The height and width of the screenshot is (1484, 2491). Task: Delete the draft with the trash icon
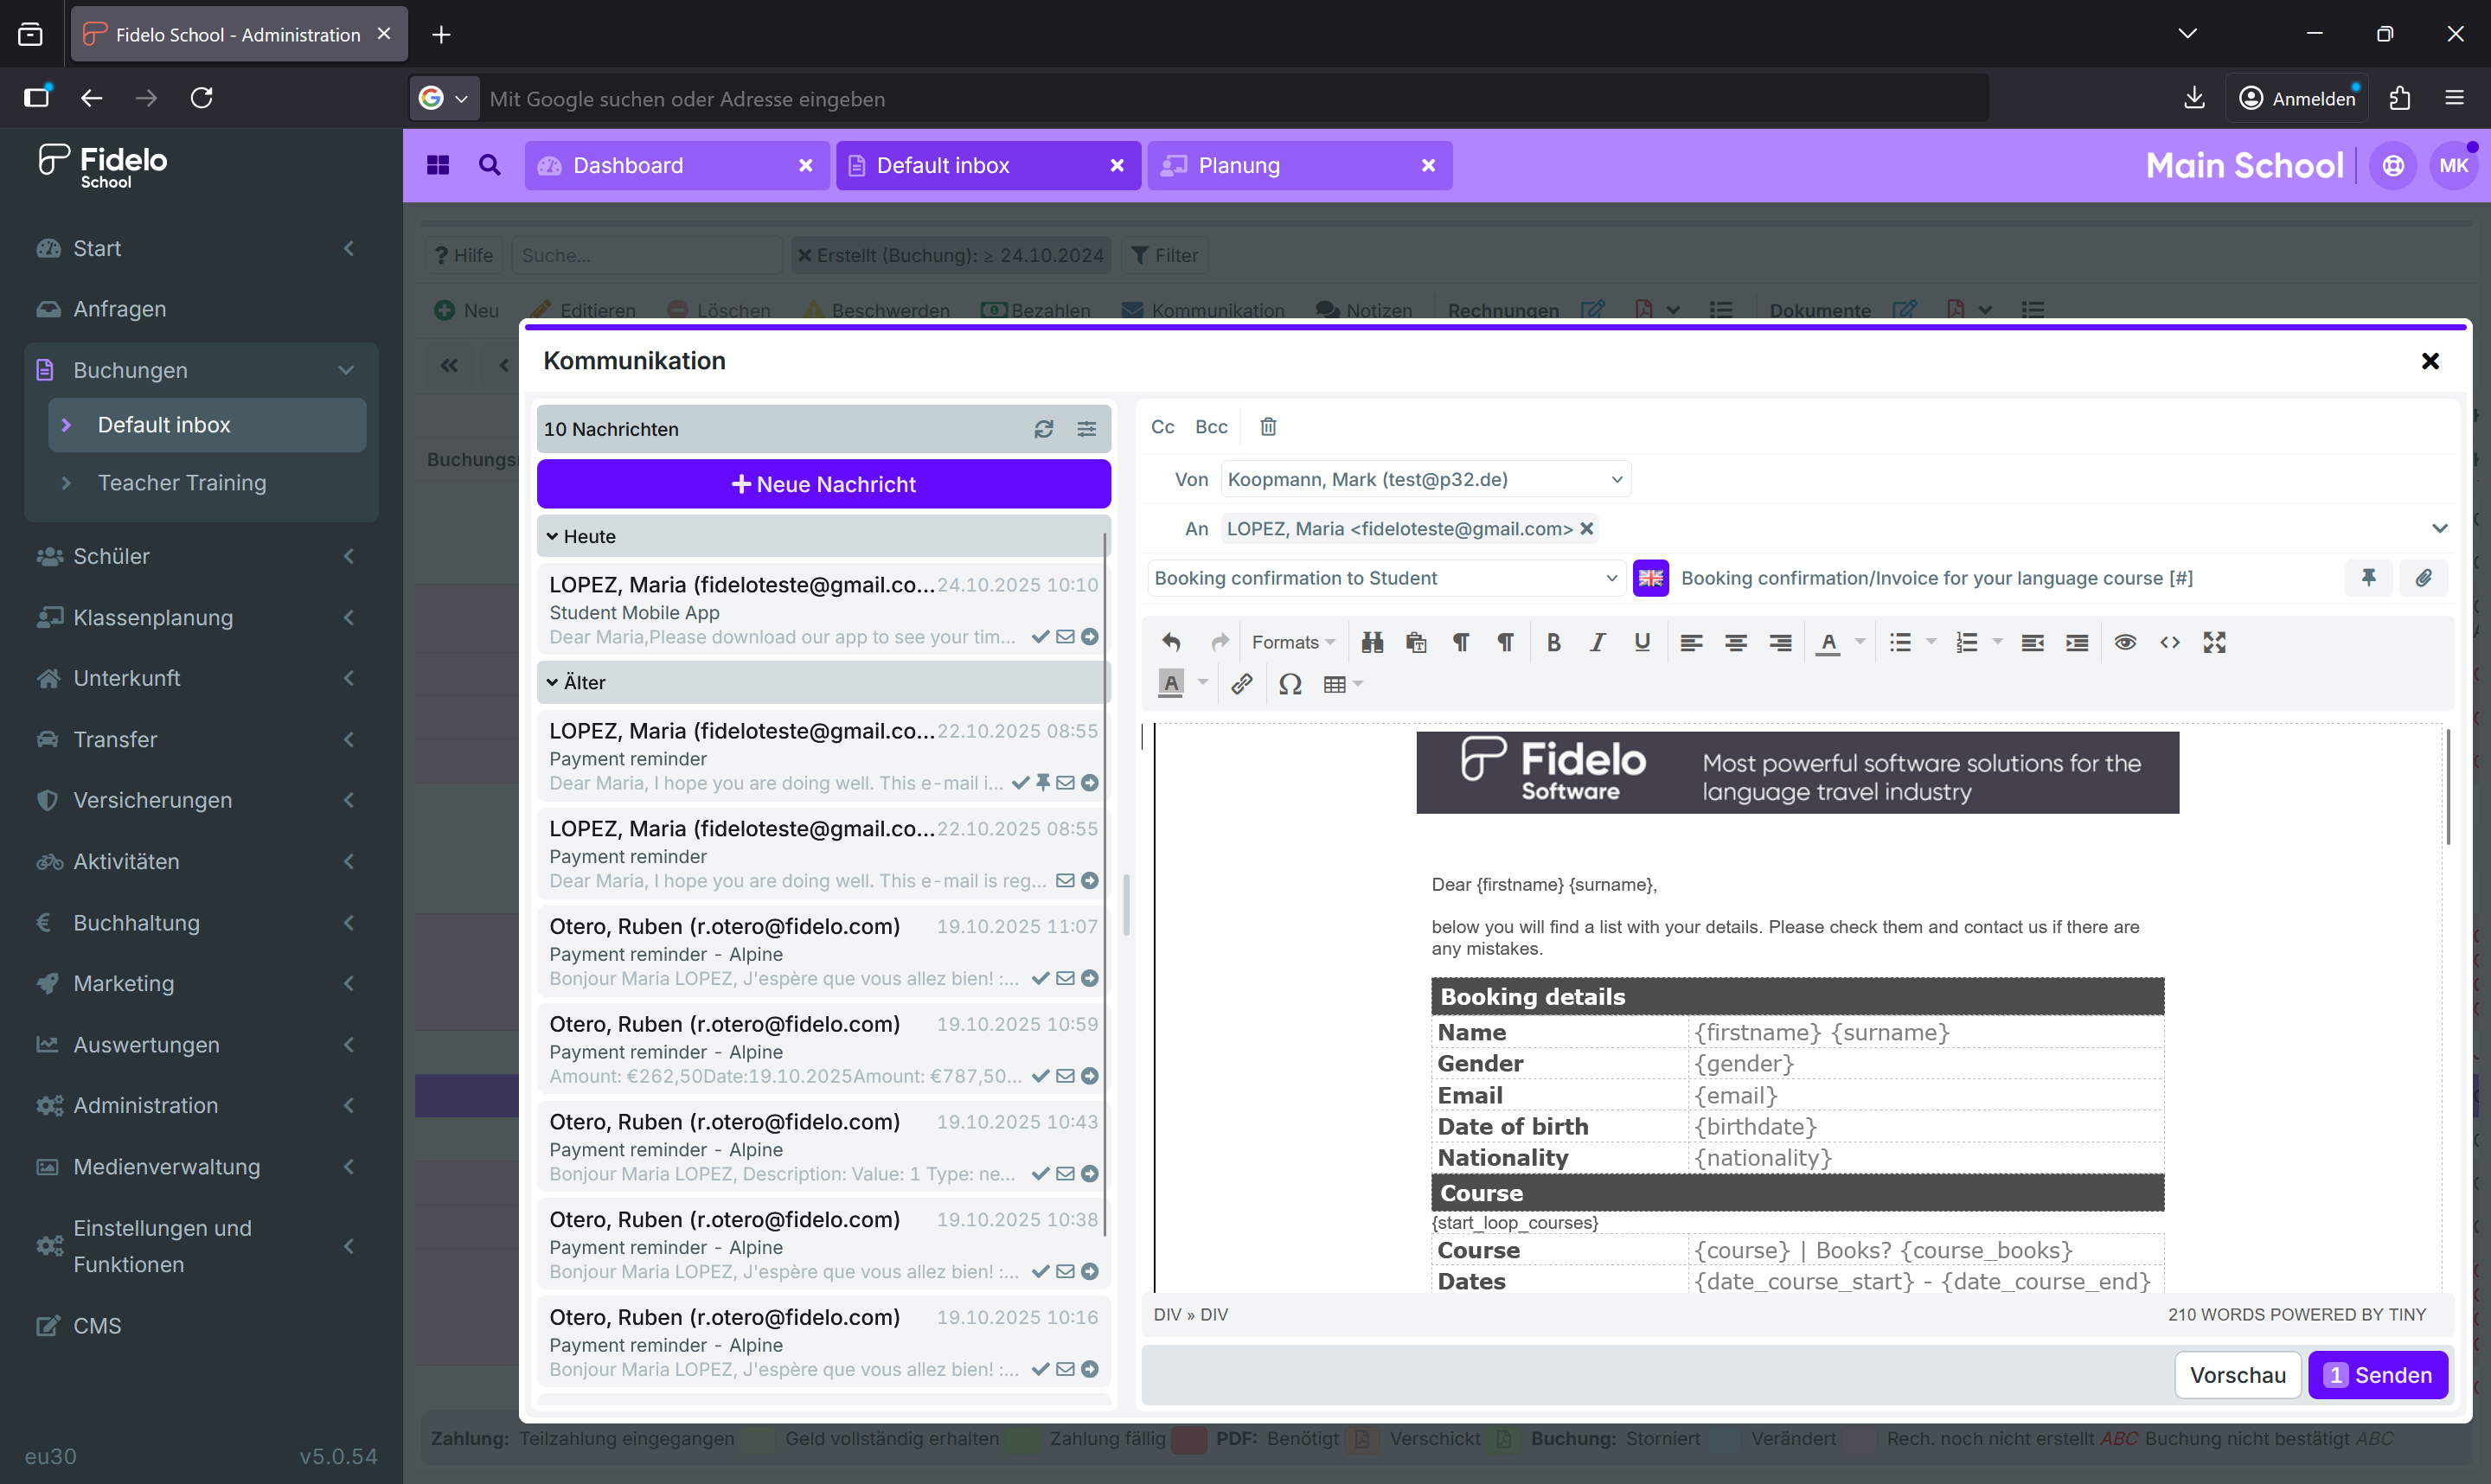tap(1268, 427)
